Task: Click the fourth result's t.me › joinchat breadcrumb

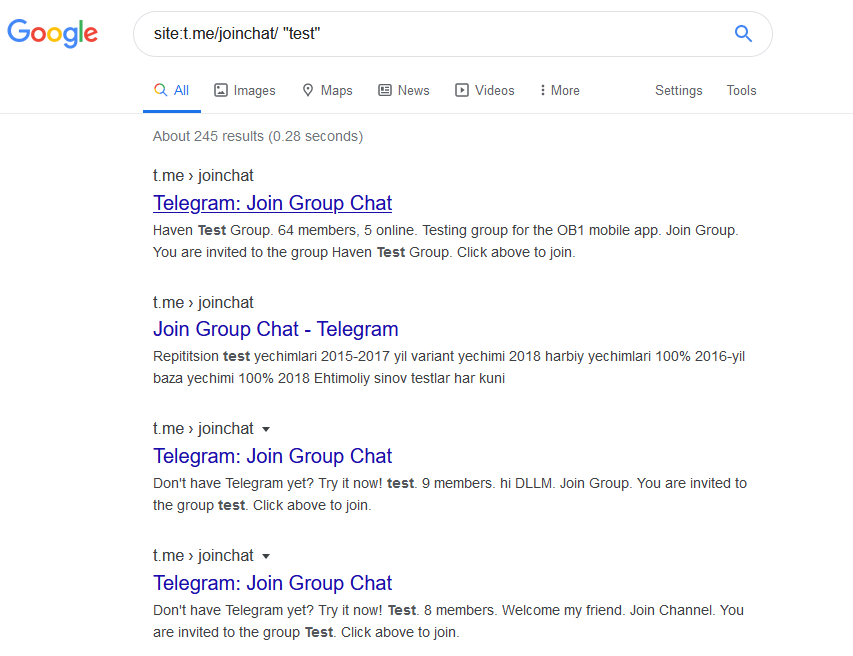Action: tap(203, 555)
